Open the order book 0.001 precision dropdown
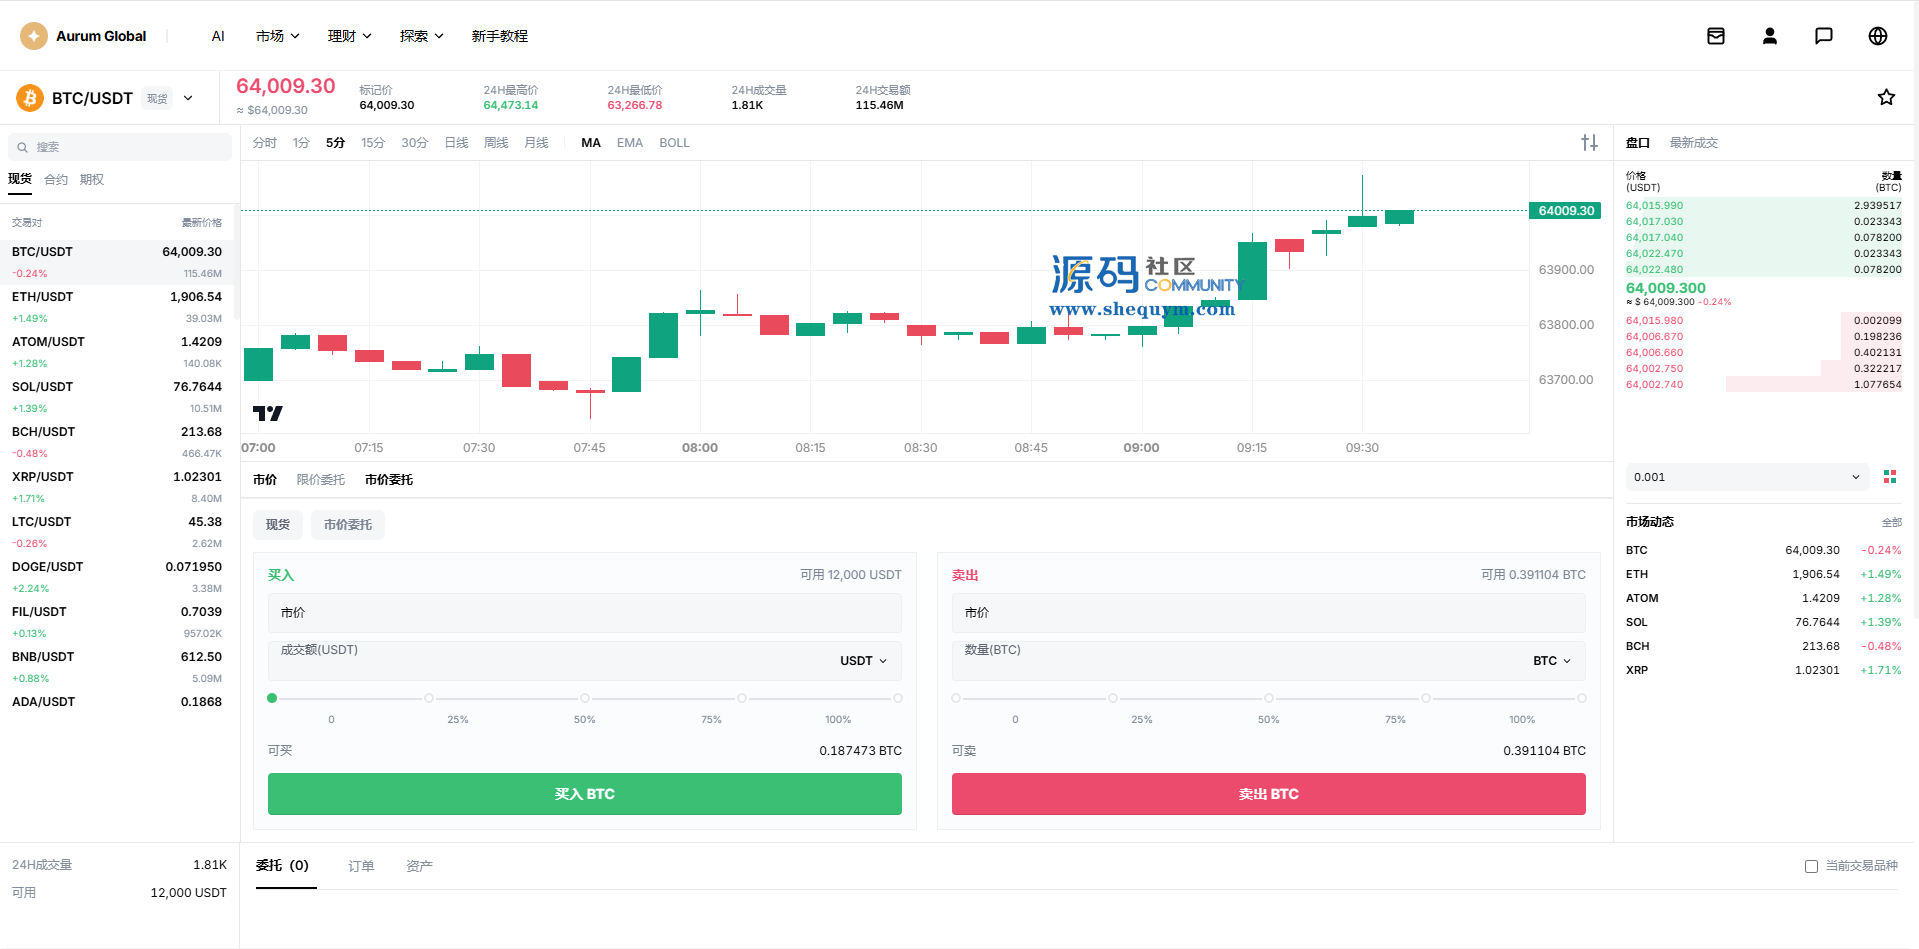Image resolution: width=1919 pixels, height=949 pixels. 1747,477
